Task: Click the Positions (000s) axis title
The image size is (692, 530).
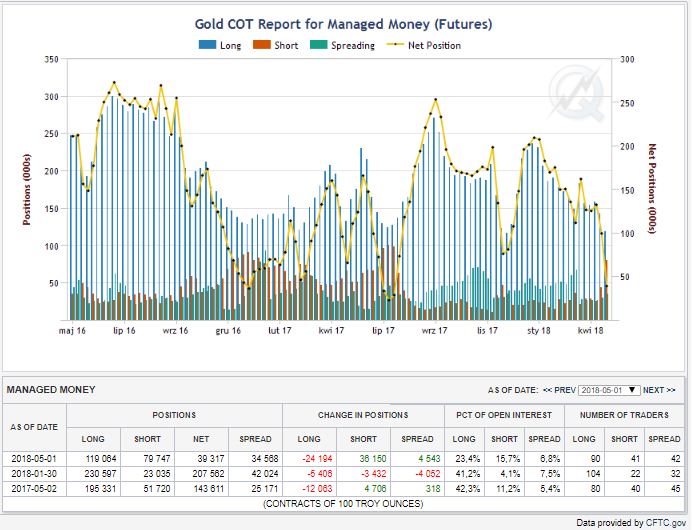Action: click(27, 190)
